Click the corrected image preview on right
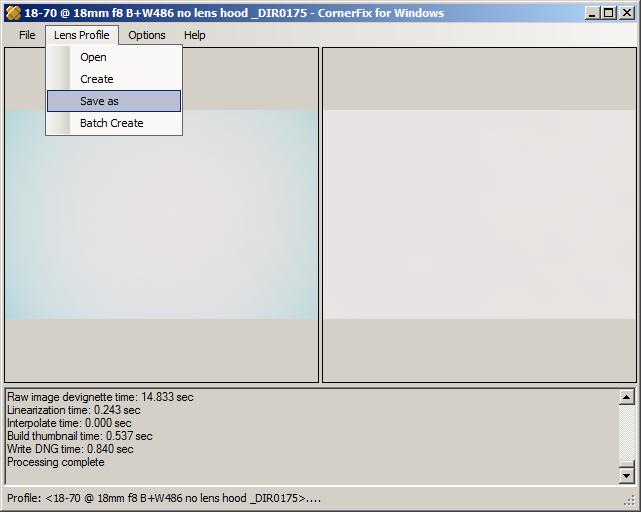Screen dimensions: 641x512 [479, 214]
